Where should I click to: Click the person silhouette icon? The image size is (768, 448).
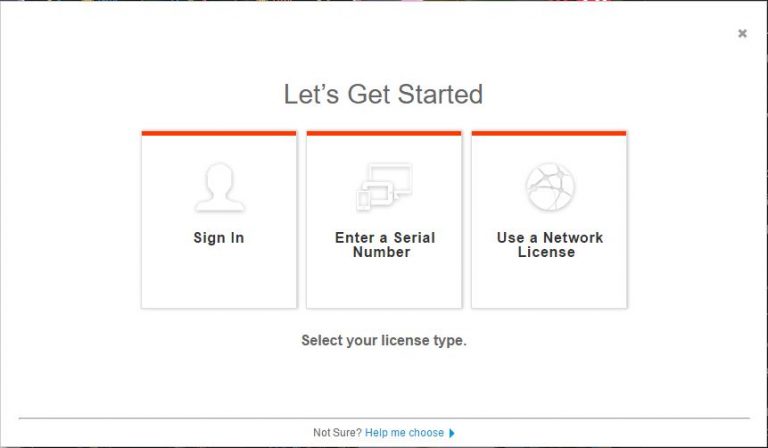tap(219, 187)
